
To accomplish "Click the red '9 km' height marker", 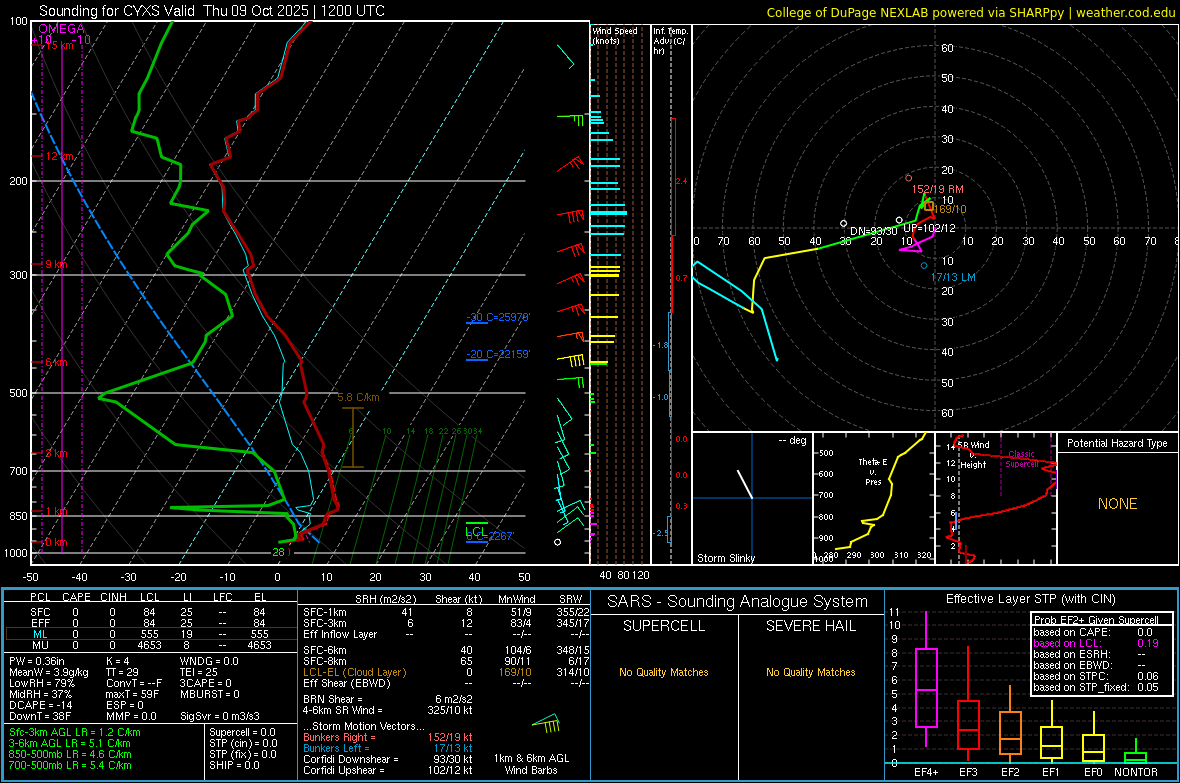I will click(x=56, y=264).
